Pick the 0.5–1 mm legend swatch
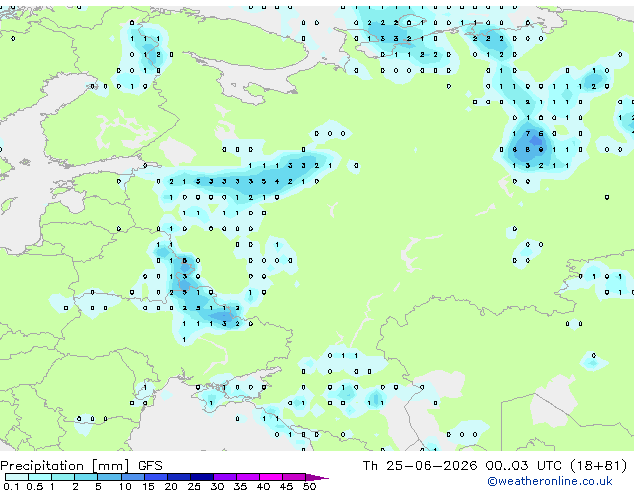Image resolution: width=634 pixels, height=490 pixels. click(40, 477)
